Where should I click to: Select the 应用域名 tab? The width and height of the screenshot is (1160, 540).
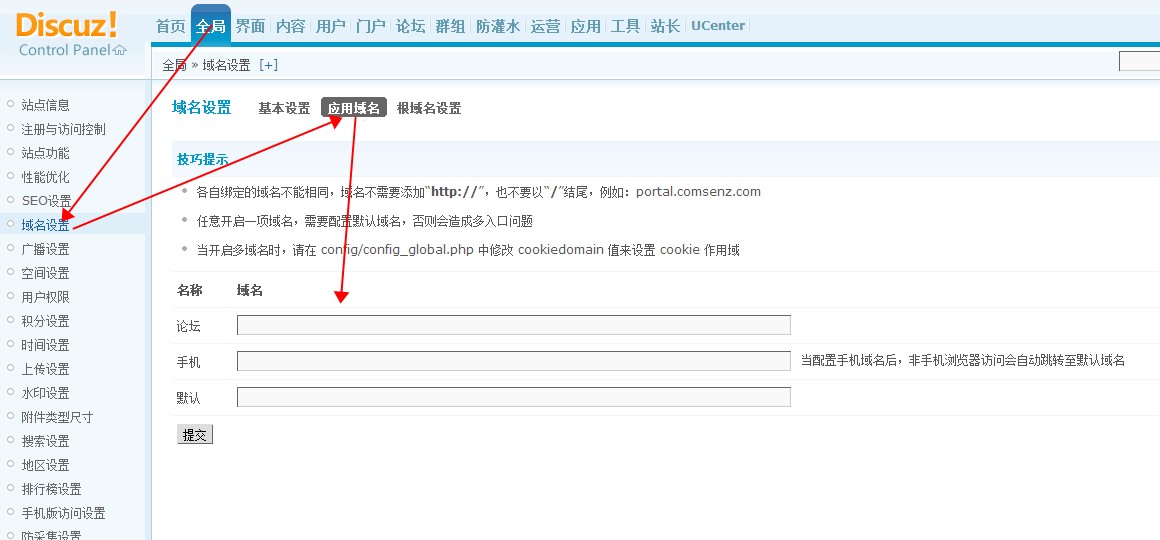pos(354,108)
